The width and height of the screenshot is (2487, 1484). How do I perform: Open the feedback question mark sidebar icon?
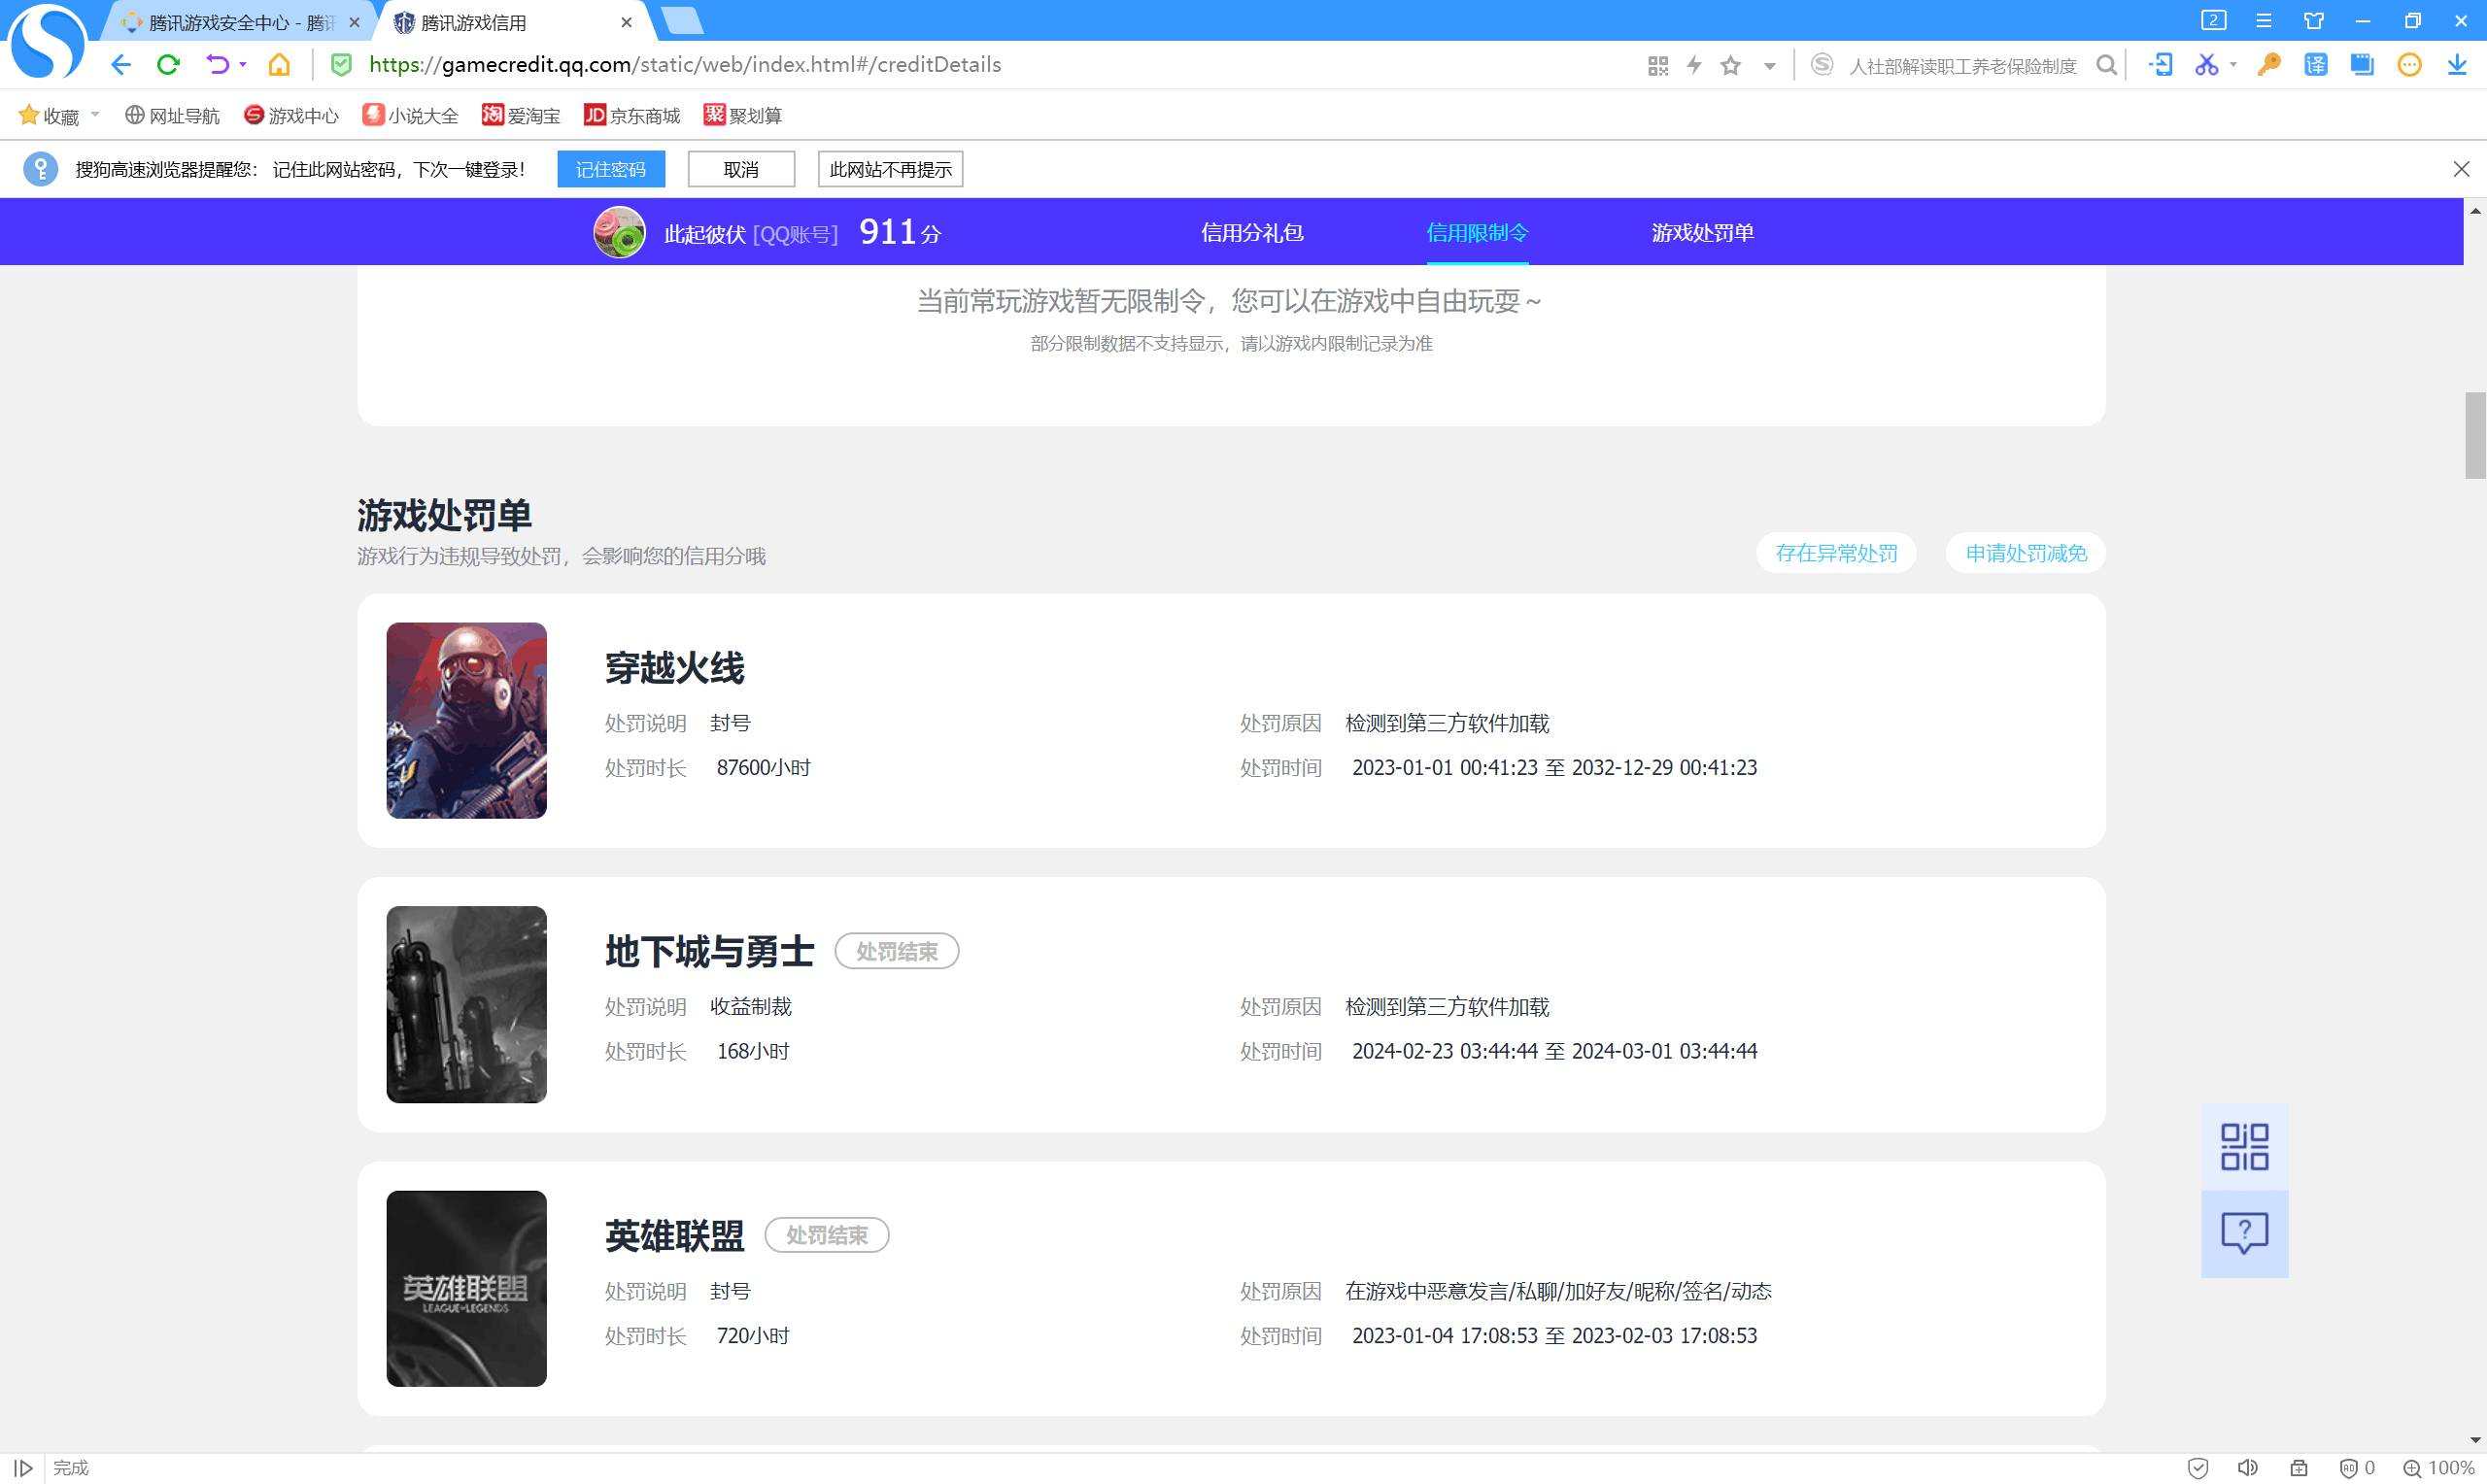pos(2244,1233)
